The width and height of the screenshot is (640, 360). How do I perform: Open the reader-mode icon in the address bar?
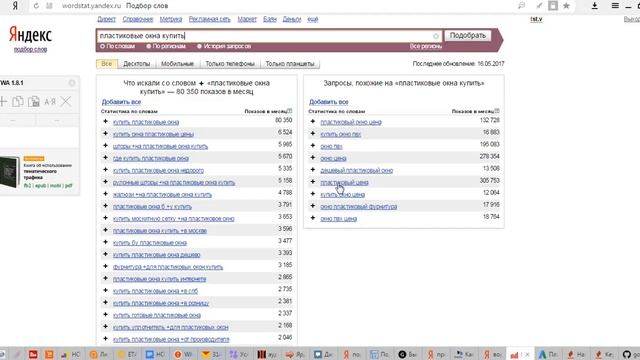[553, 6]
